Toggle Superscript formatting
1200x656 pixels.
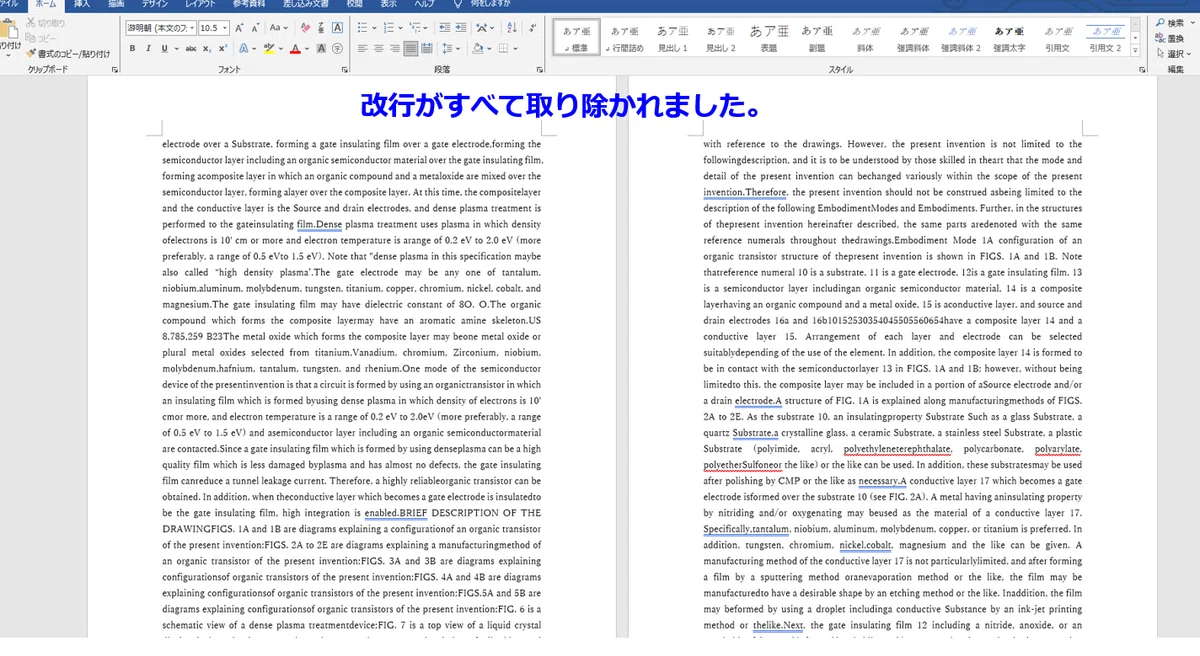tap(222, 48)
